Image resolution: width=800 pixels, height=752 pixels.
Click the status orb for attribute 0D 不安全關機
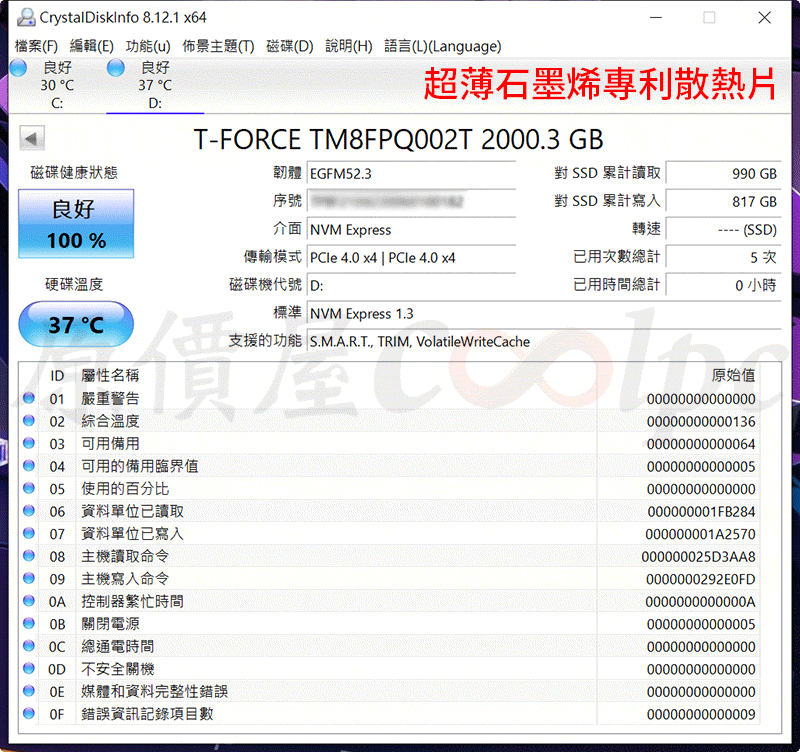pyautogui.click(x=29, y=668)
